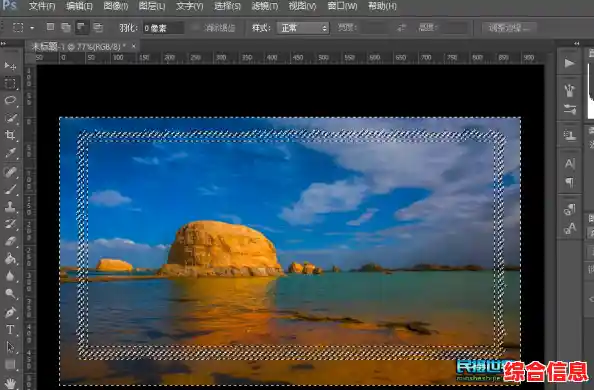Click the 调整边缘 refine edge button
Screen dimensions: 594x390
click(x=509, y=28)
